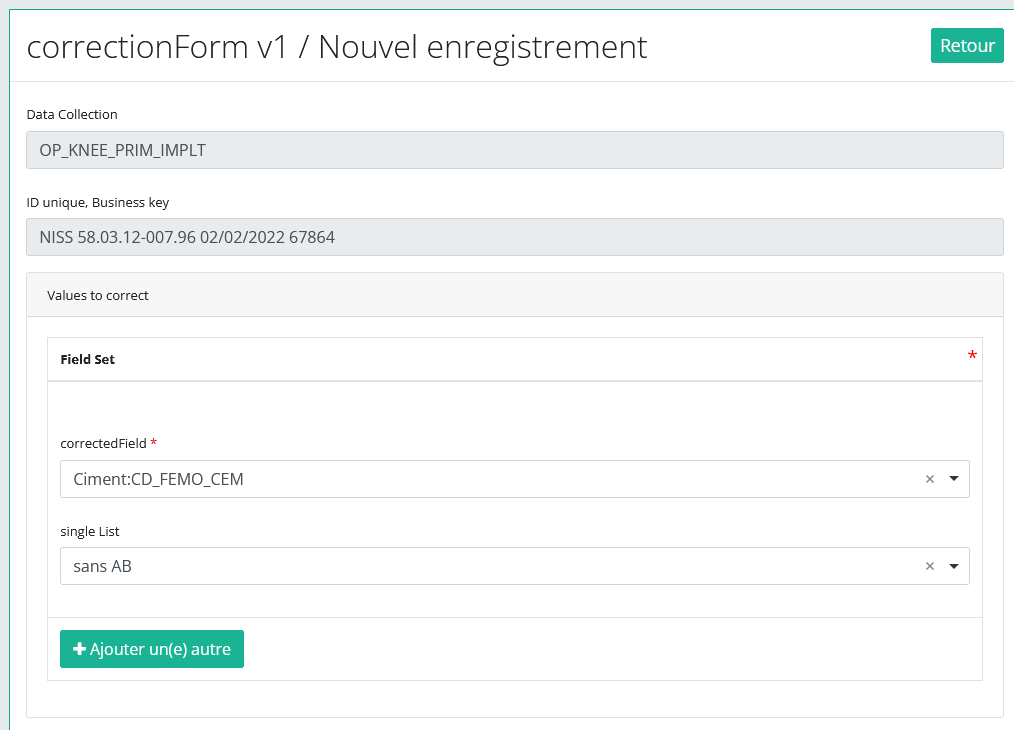Click the 'Values to correct' panel header
The image size is (1014, 730).
pyautogui.click(x=98, y=296)
